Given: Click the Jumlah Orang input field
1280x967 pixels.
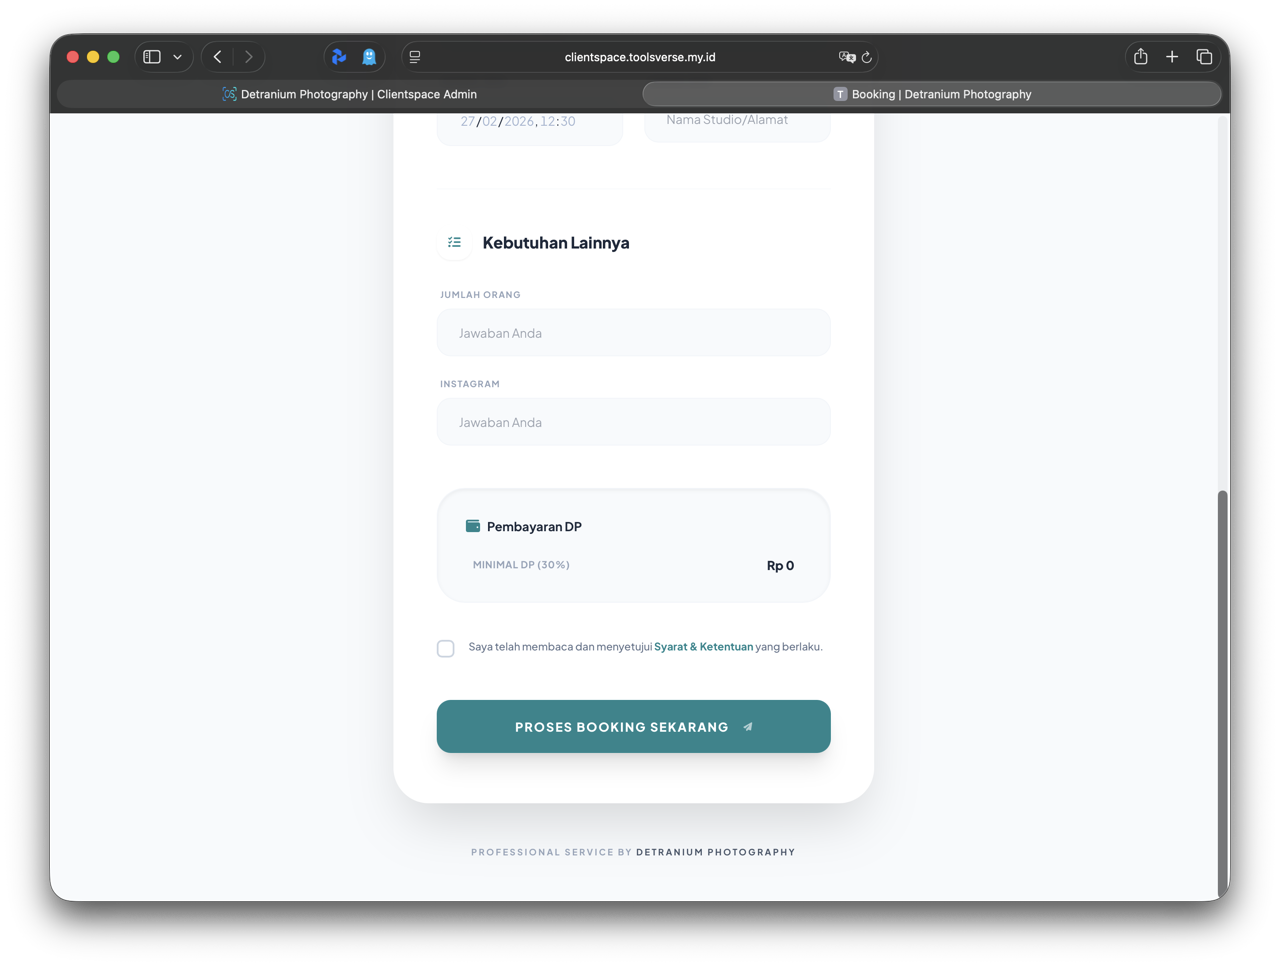Looking at the screenshot, I should 633,333.
